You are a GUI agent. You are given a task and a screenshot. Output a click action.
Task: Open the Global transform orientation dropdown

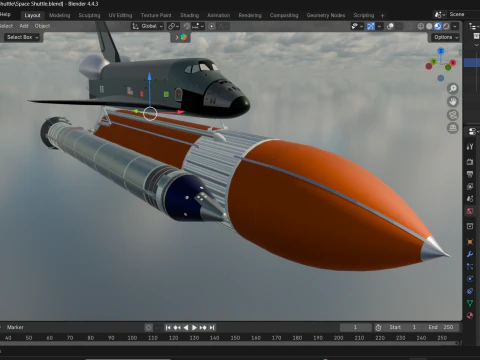pos(148,26)
